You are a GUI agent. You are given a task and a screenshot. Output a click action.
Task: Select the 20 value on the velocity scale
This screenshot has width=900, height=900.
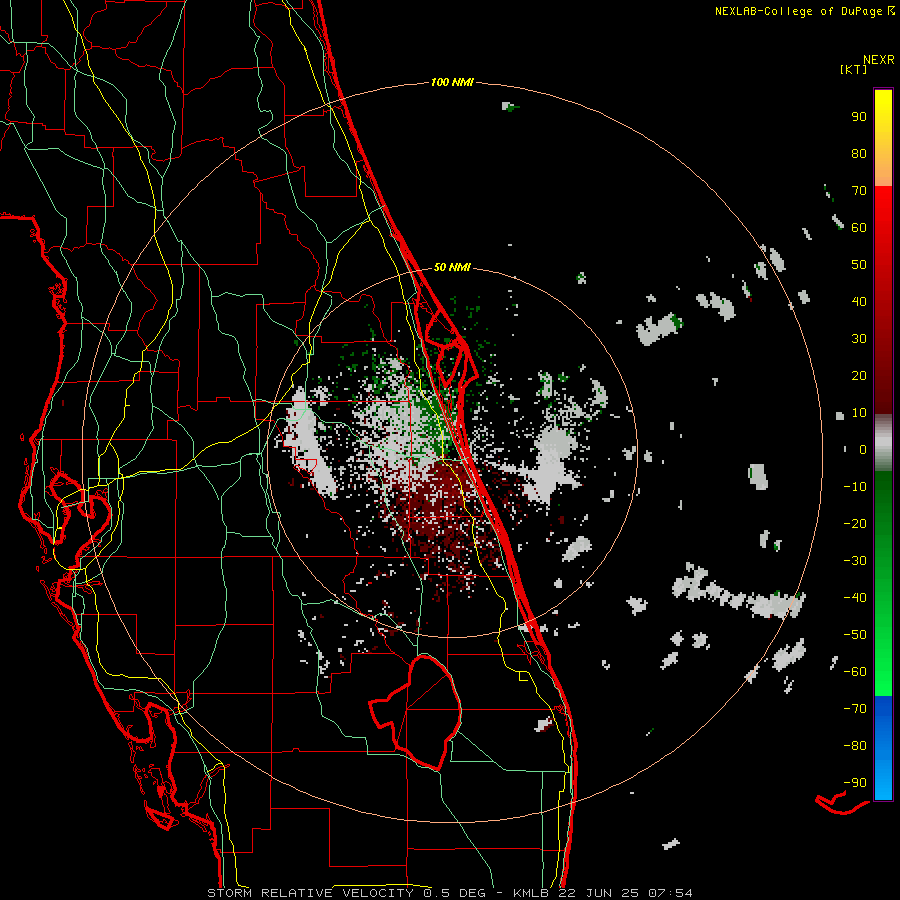click(859, 375)
